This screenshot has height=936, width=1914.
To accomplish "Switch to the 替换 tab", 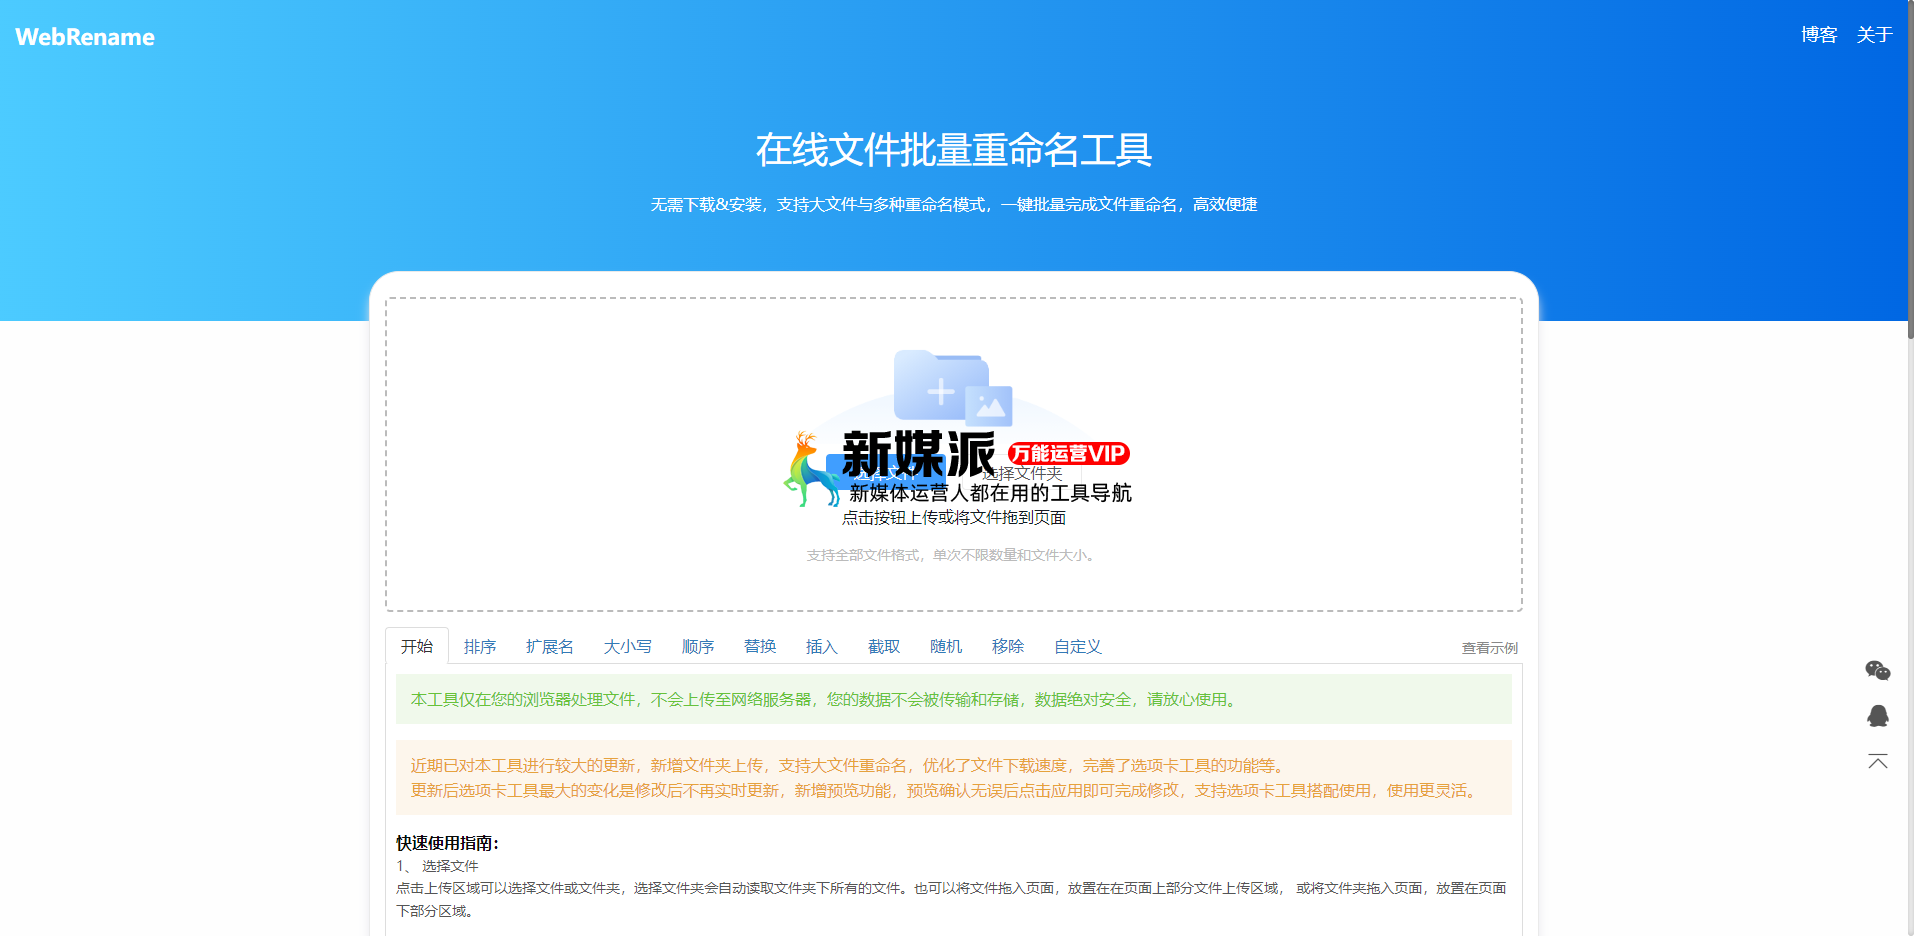I will click(760, 646).
